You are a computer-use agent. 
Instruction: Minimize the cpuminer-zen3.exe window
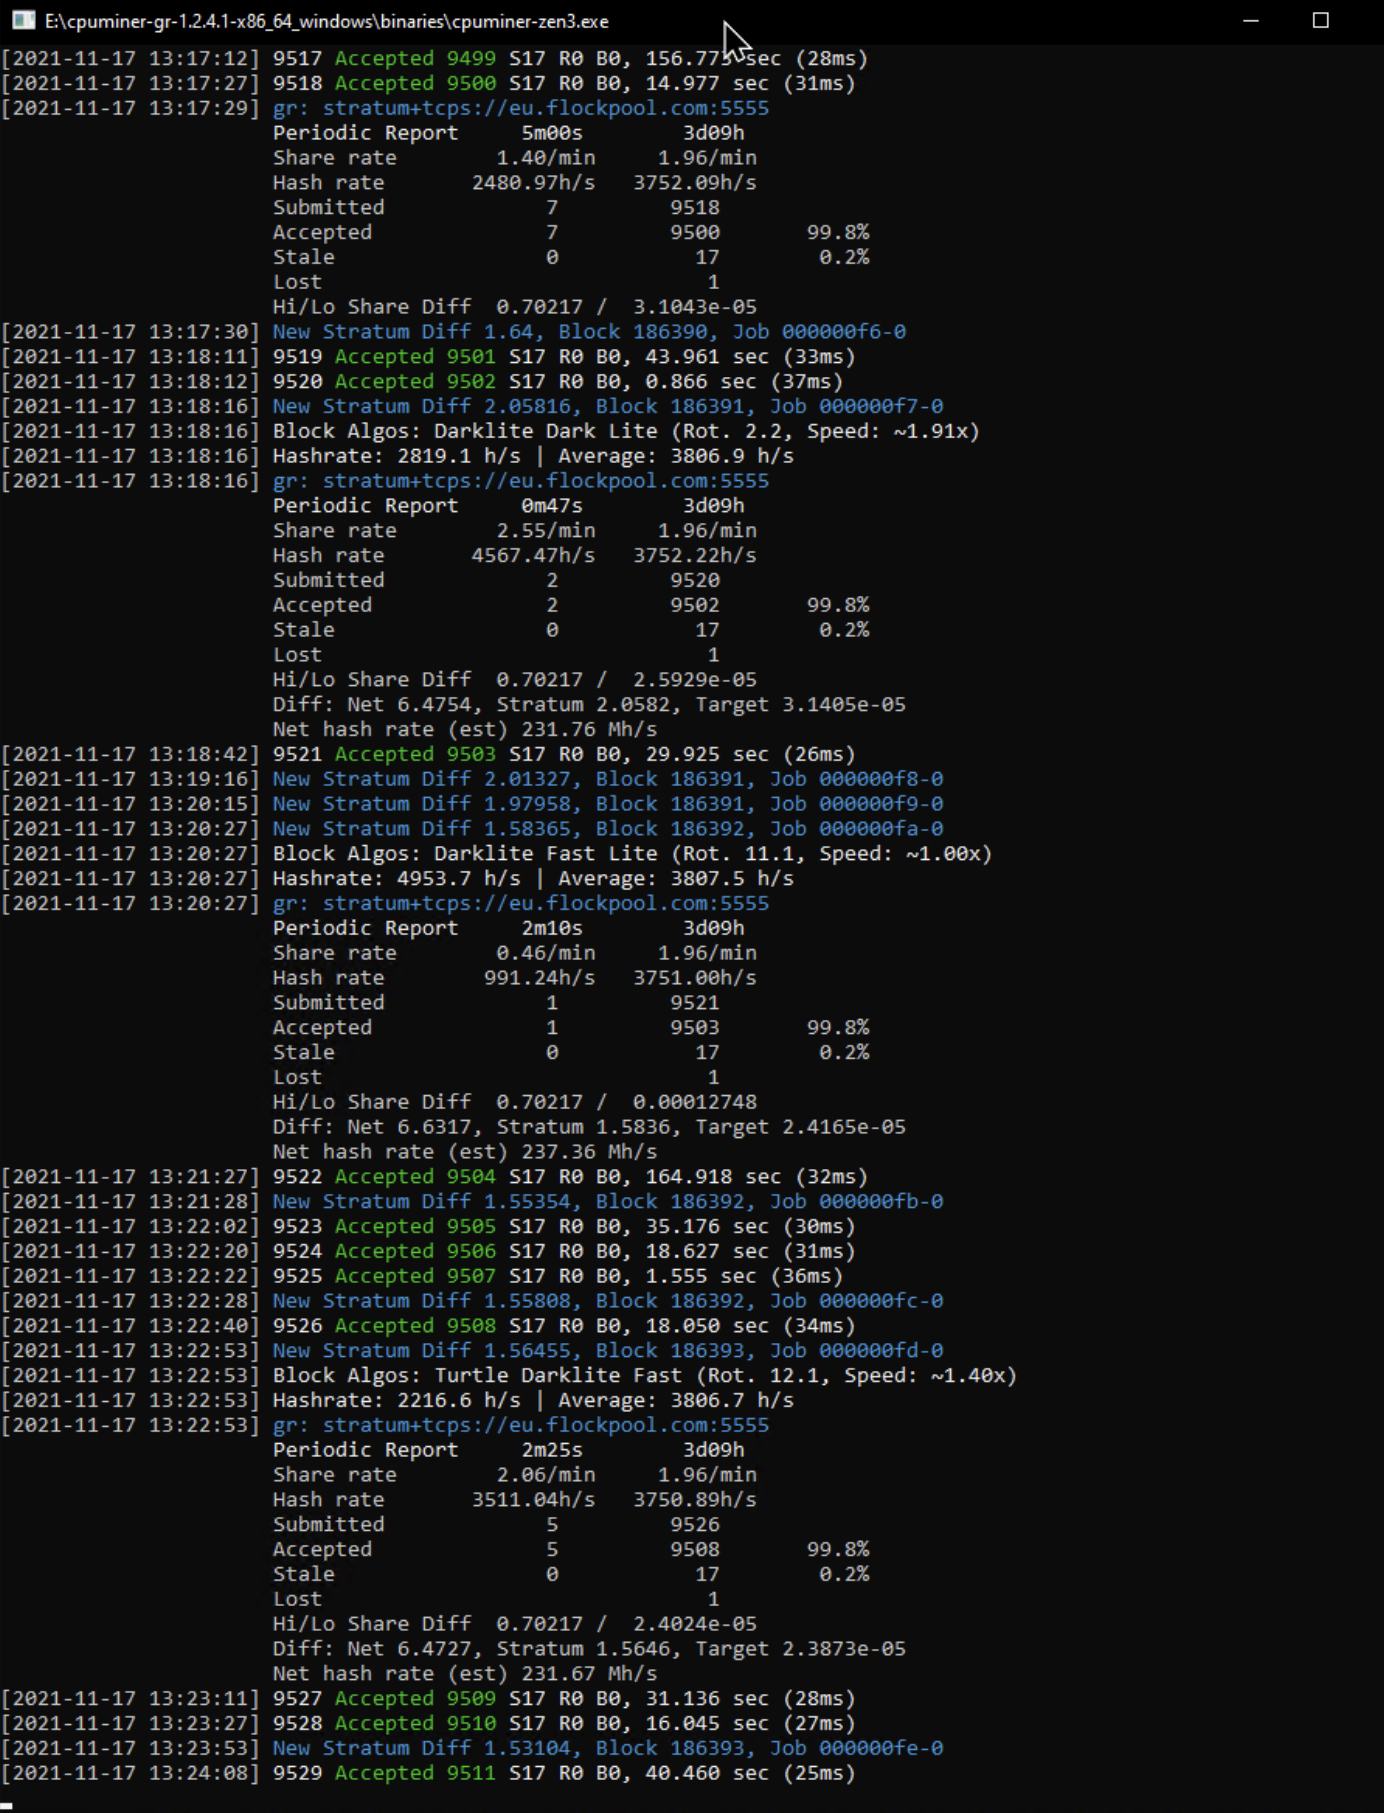coord(1250,21)
